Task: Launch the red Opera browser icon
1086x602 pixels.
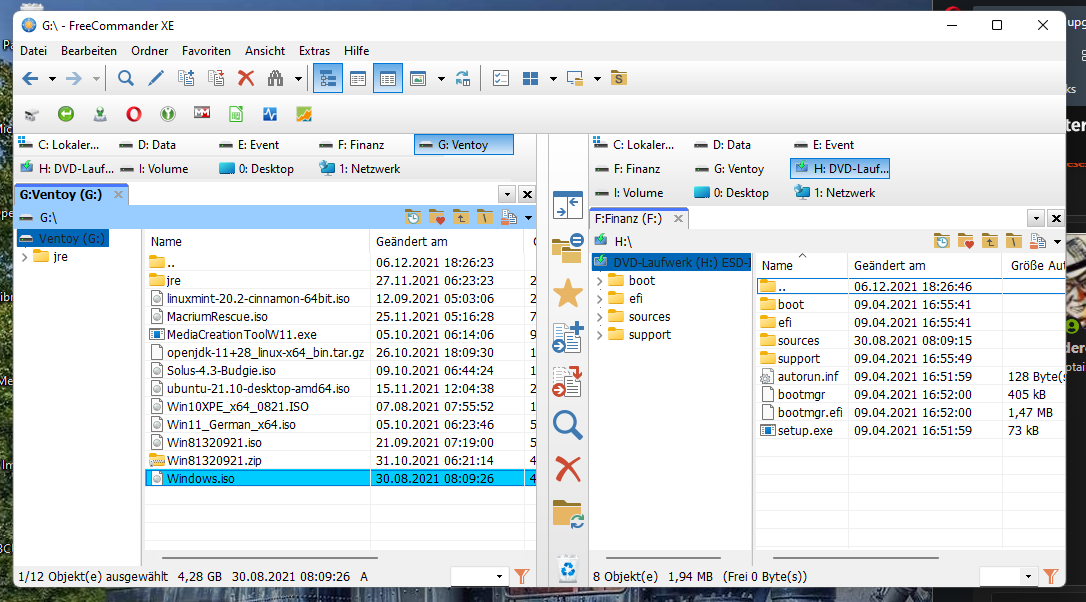Action: click(x=134, y=114)
